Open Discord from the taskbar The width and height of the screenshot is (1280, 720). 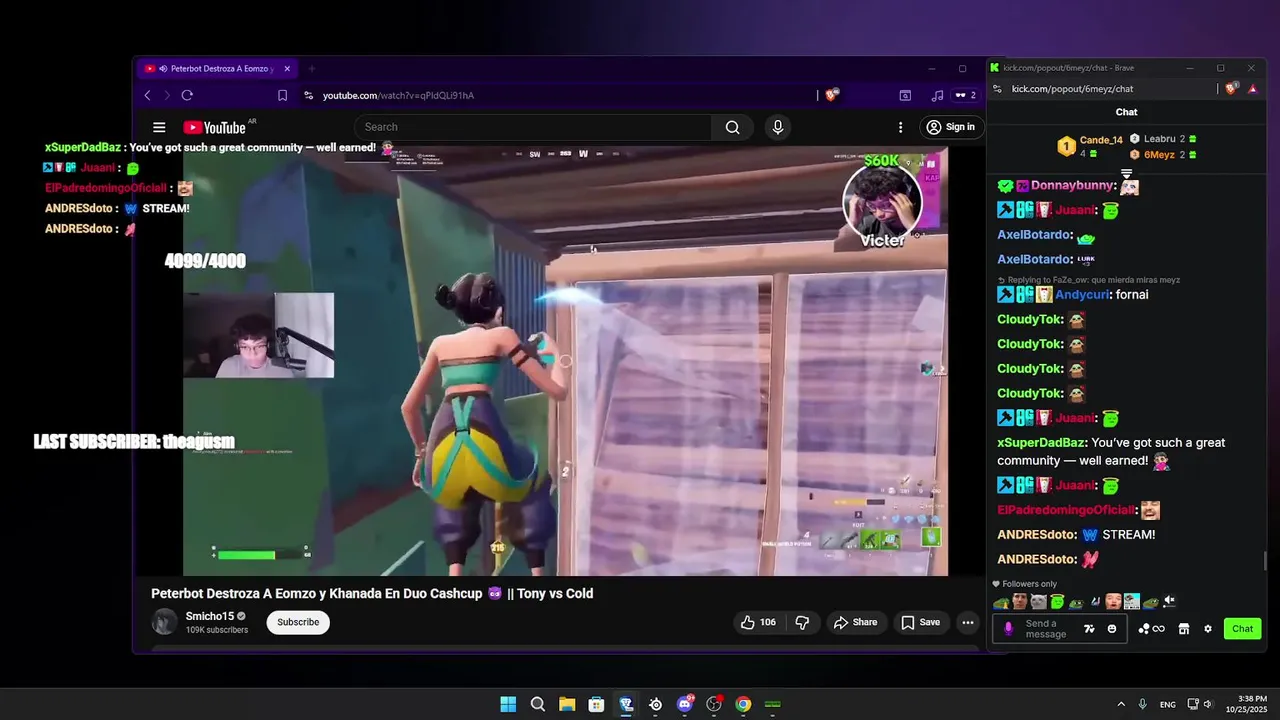[x=685, y=704]
